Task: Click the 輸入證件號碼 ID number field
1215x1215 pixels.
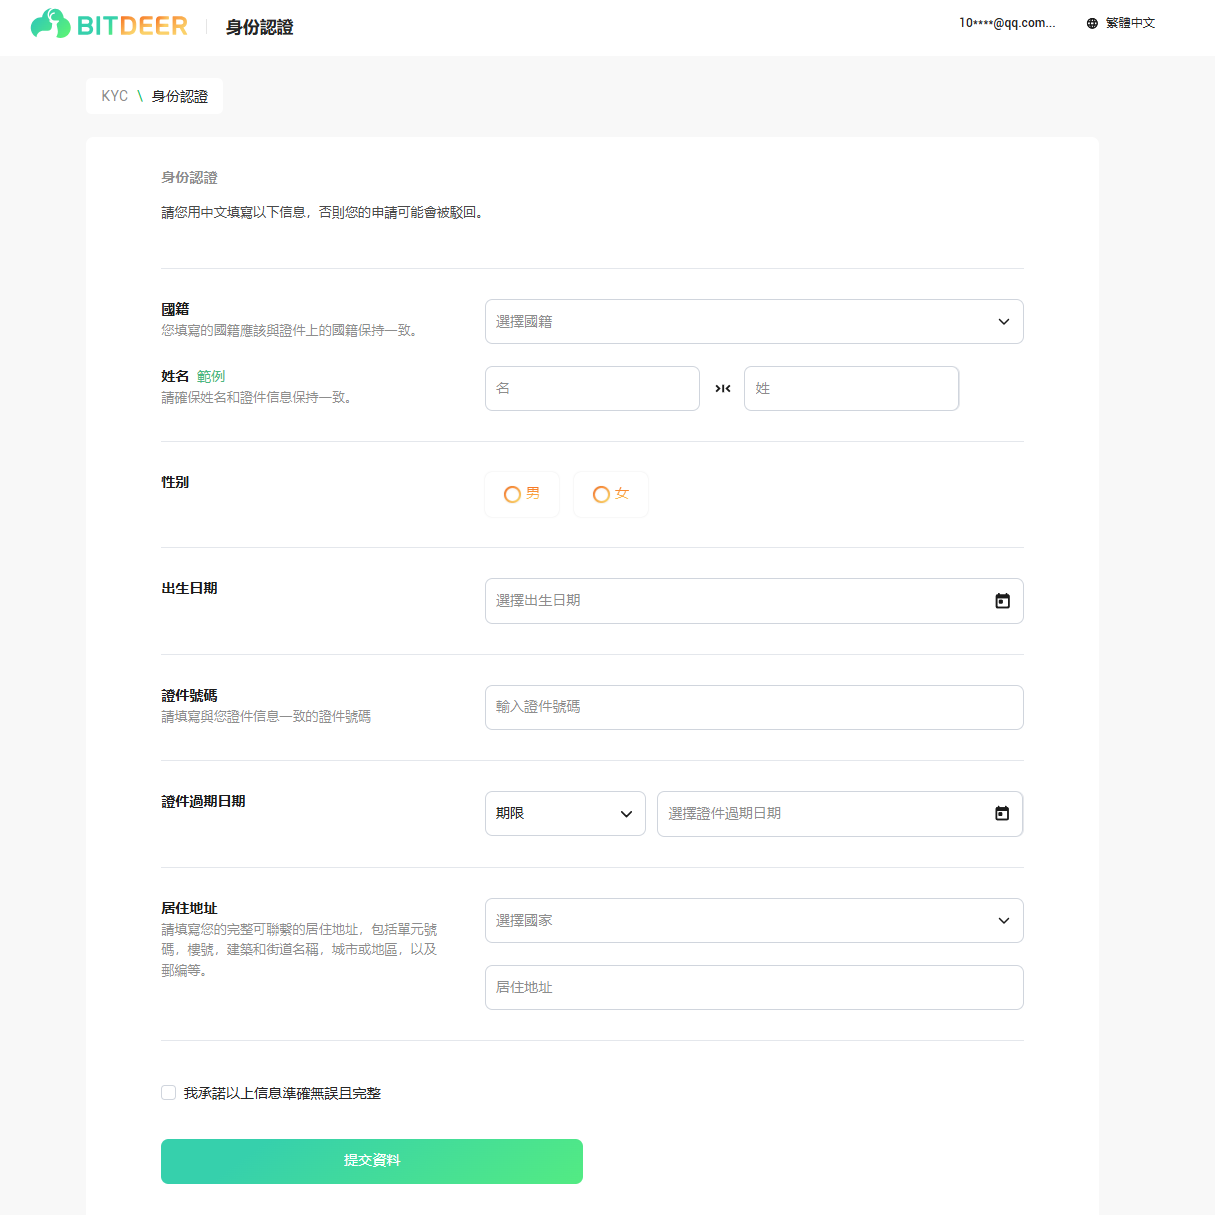Action: [754, 707]
